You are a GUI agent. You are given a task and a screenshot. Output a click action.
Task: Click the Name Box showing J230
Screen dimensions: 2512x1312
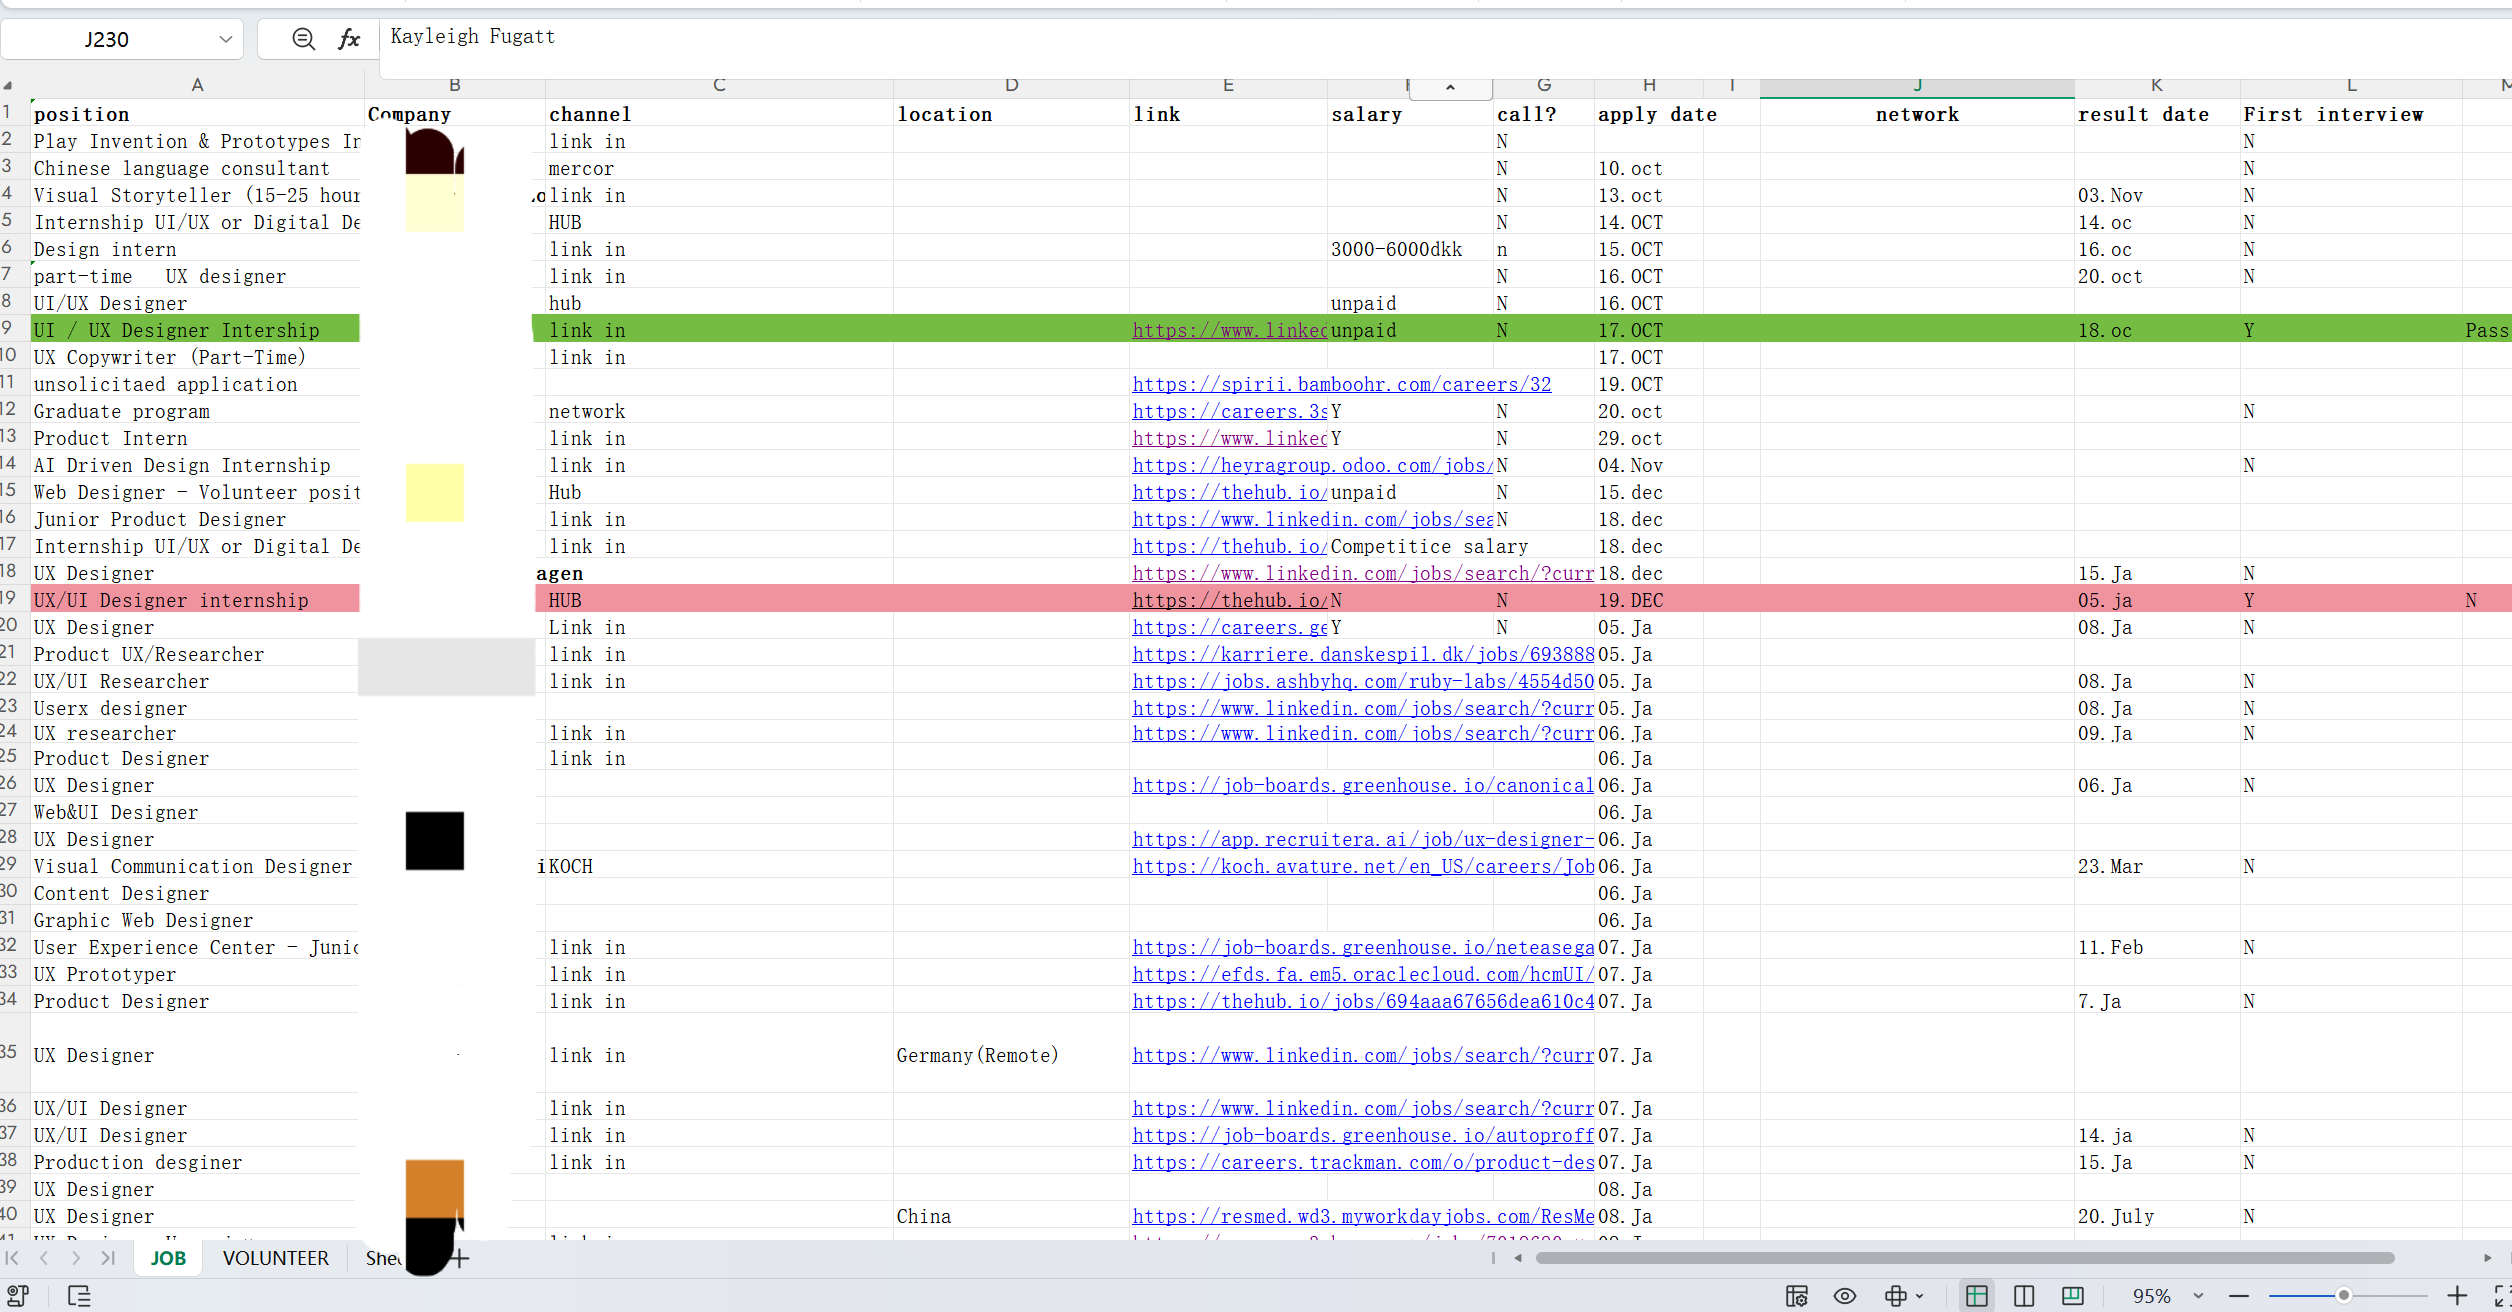pyautogui.click(x=107, y=39)
